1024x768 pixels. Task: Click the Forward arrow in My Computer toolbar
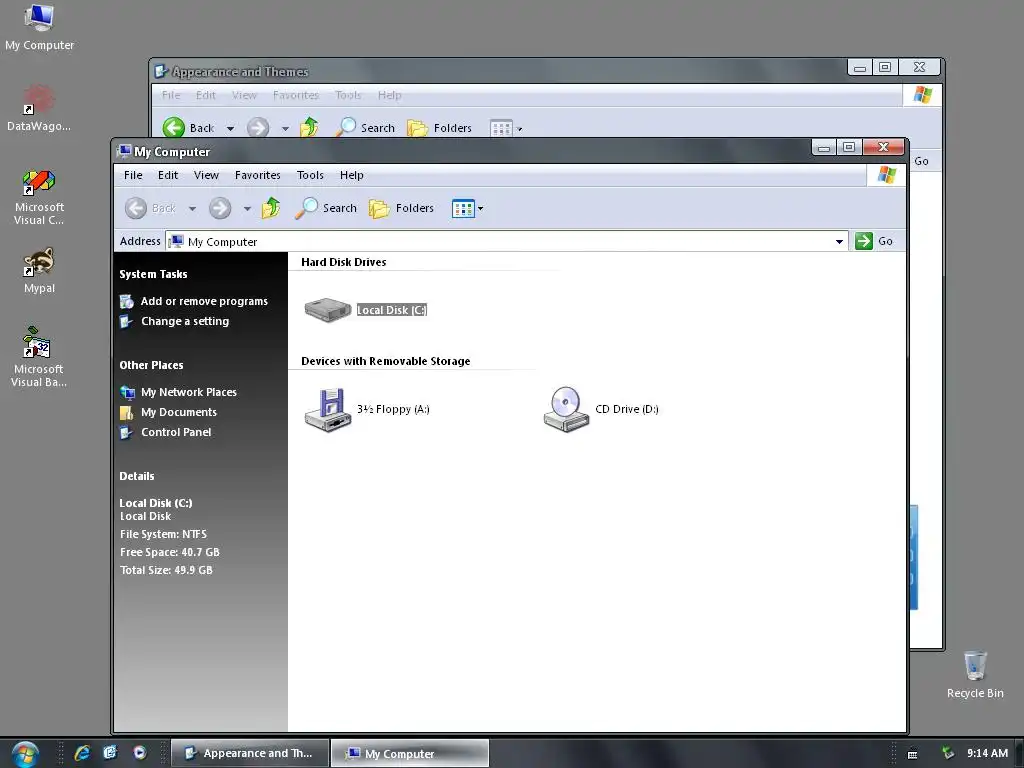tap(220, 208)
